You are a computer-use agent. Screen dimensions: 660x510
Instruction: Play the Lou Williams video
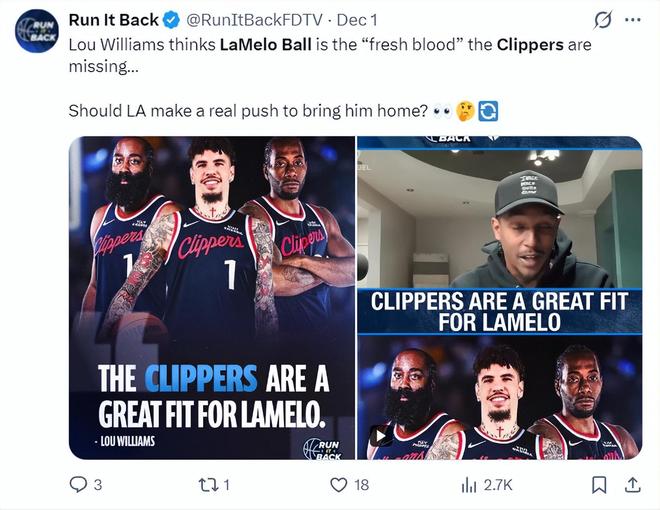381,436
